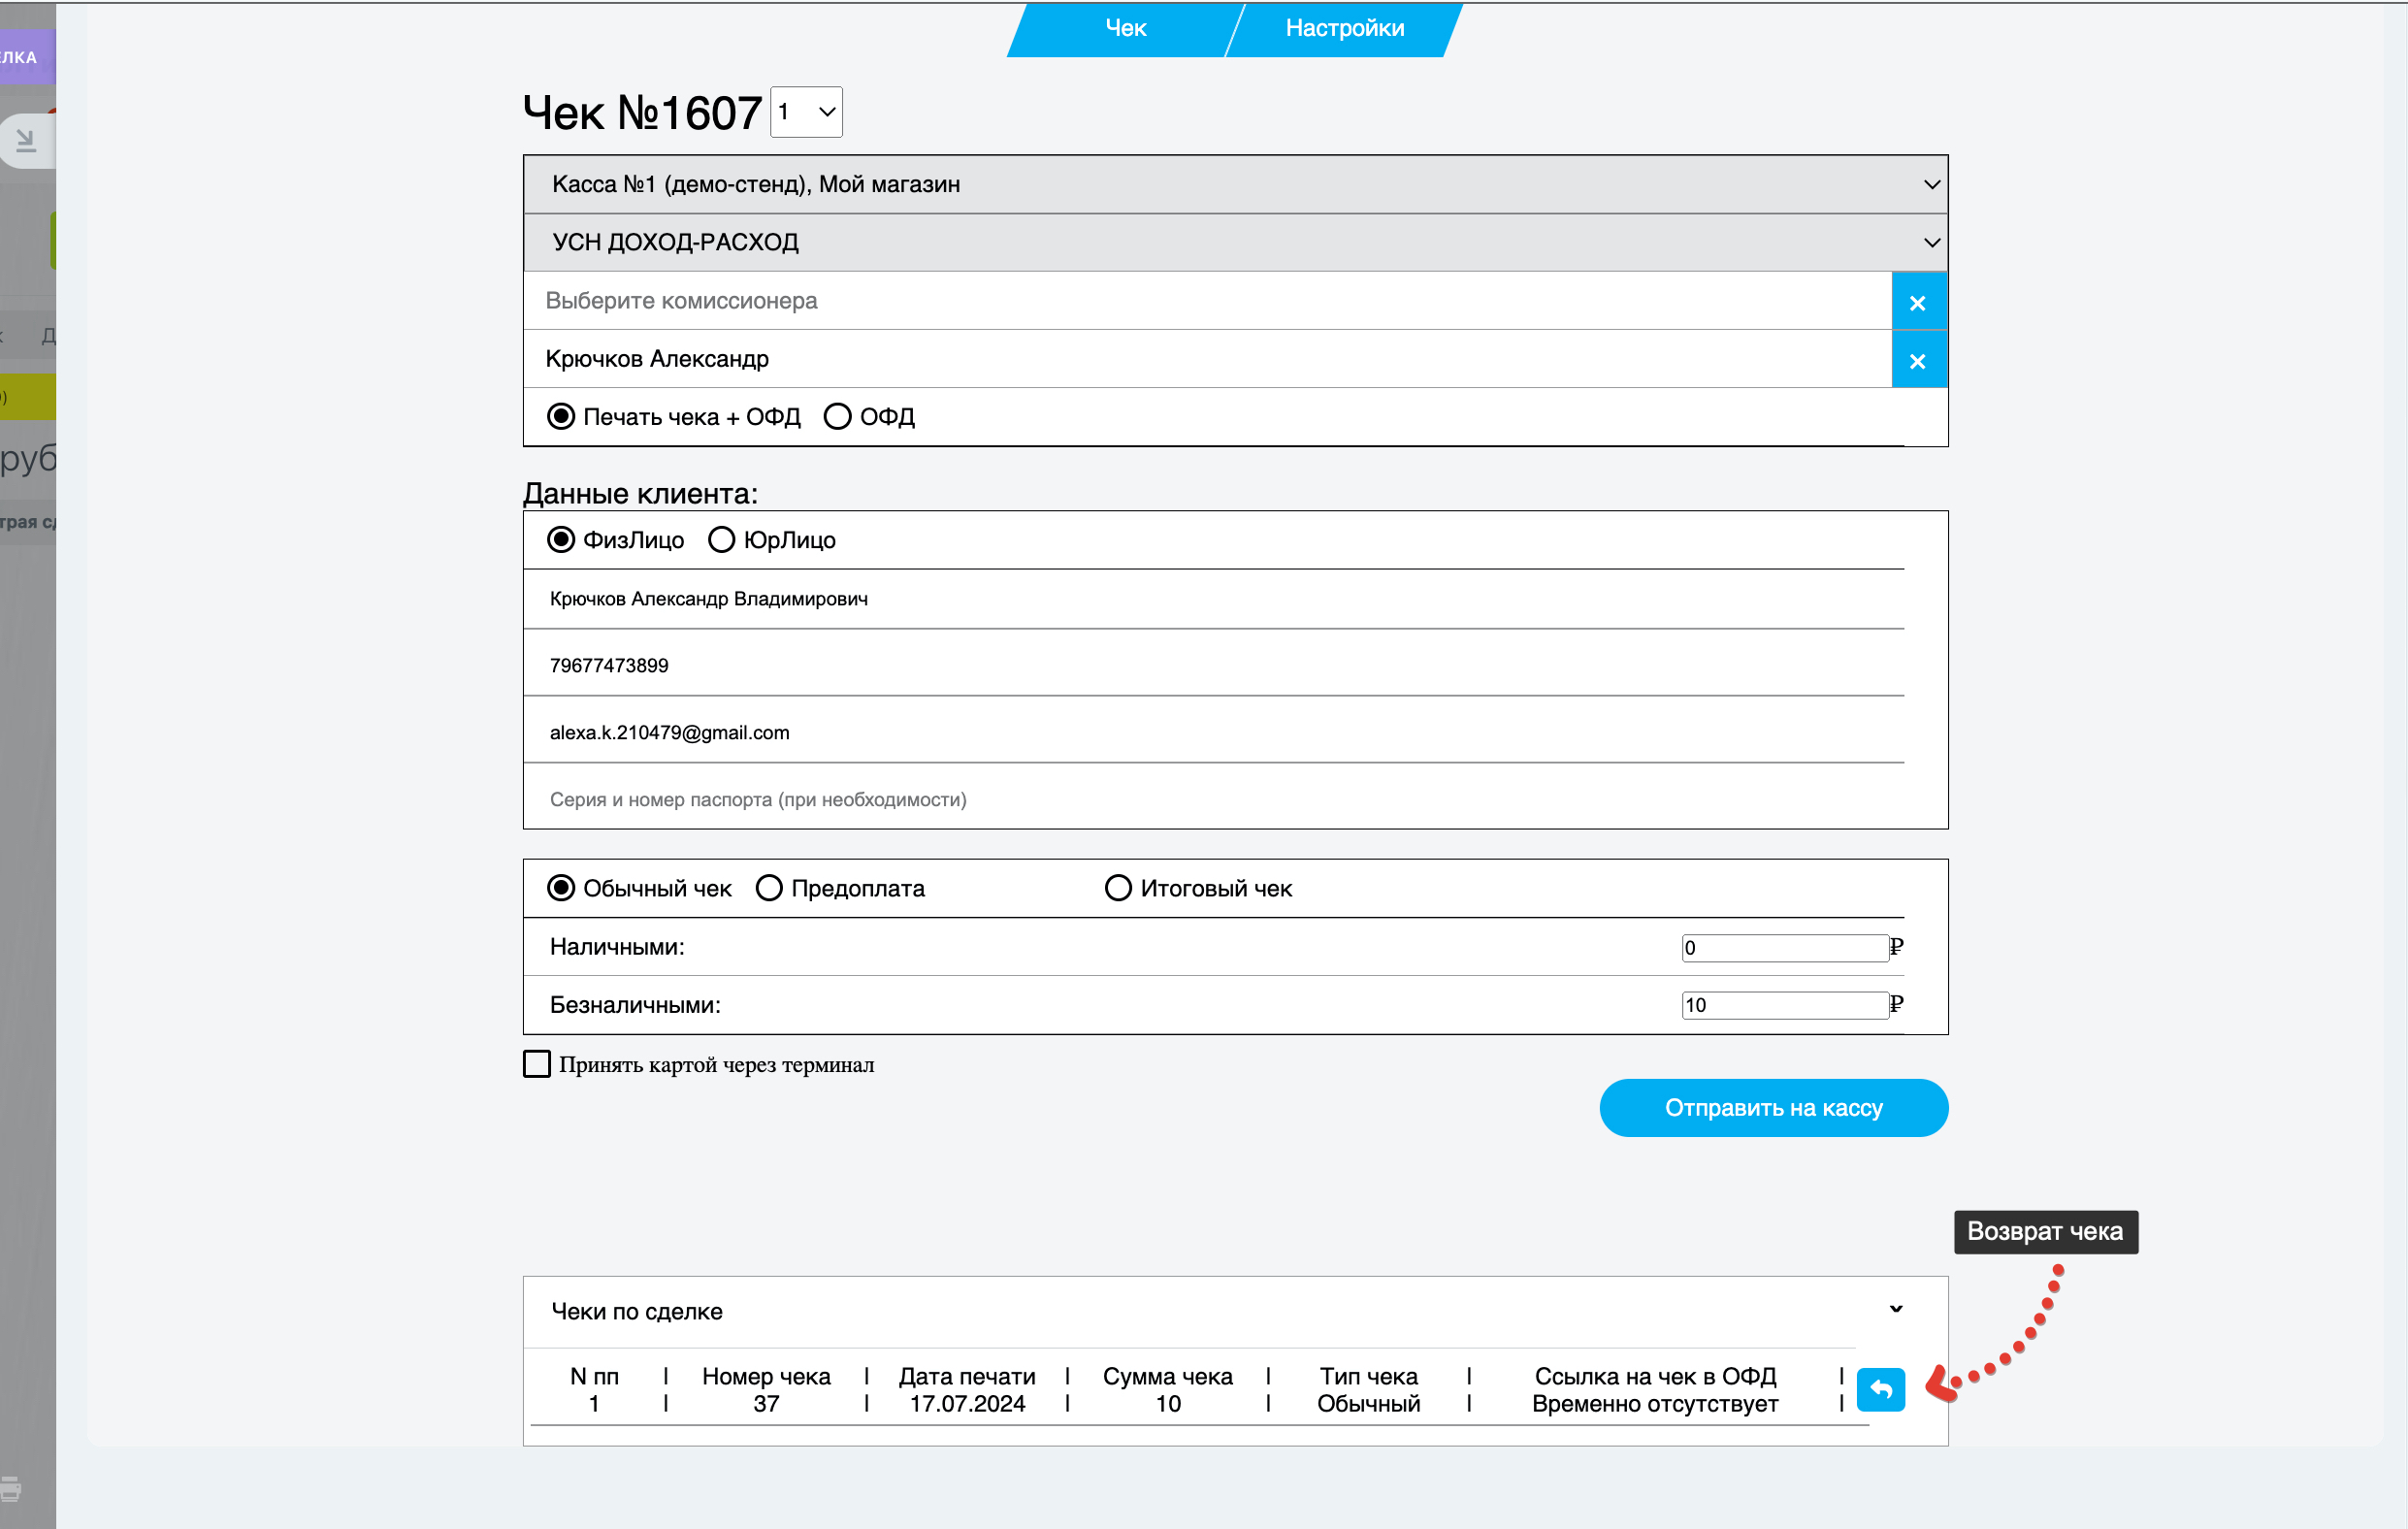The width and height of the screenshot is (2408, 1529).
Task: Select the ЮрЛицо client type
Action: [721, 540]
